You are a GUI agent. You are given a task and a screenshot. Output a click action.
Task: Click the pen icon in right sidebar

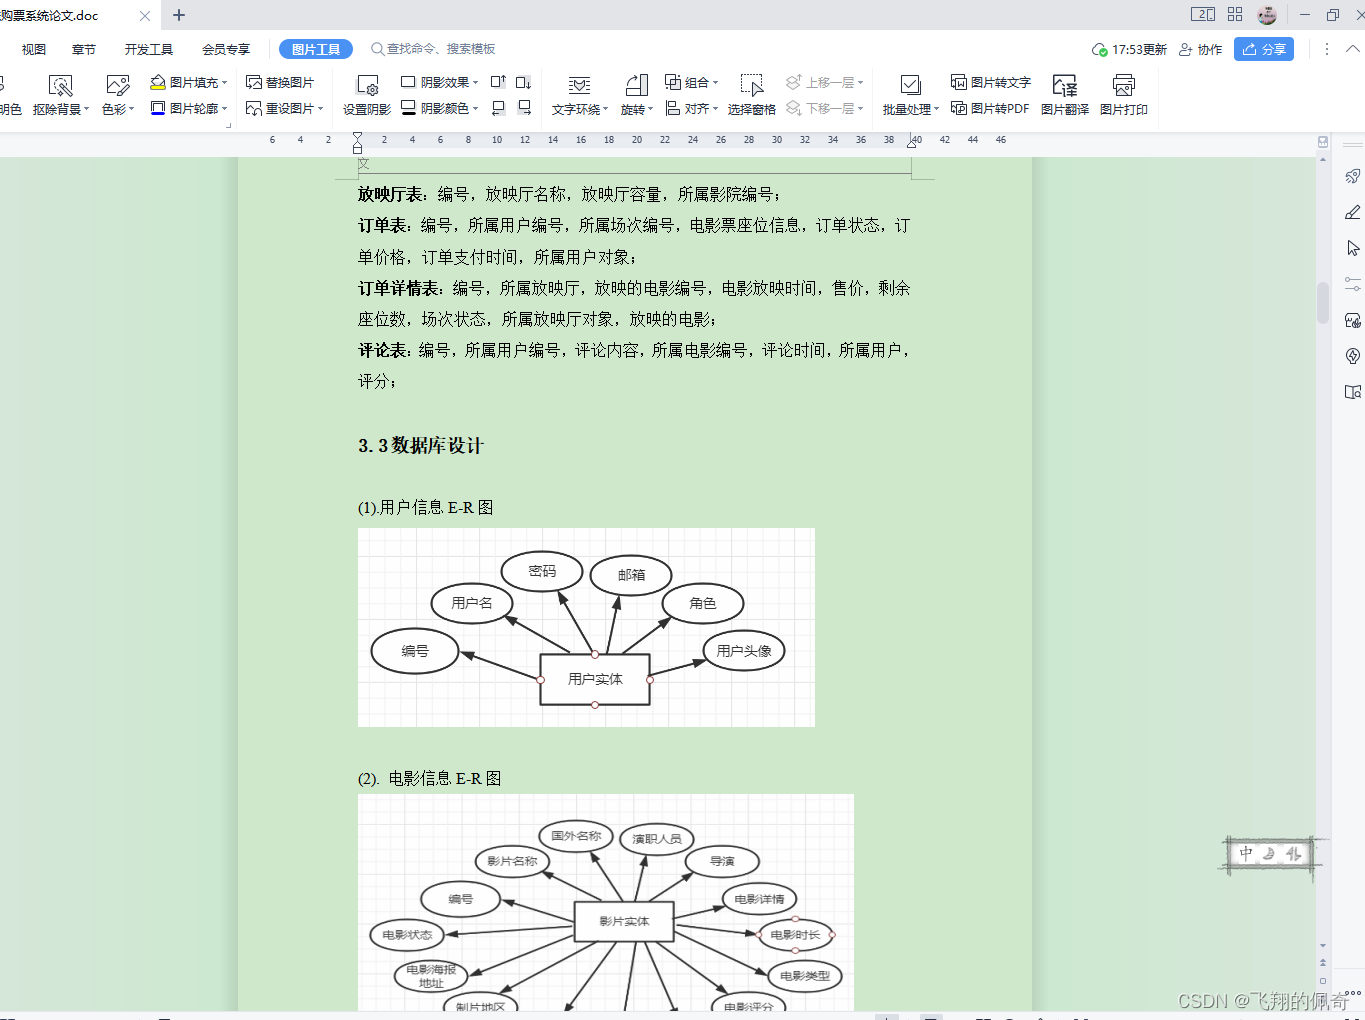click(1353, 212)
